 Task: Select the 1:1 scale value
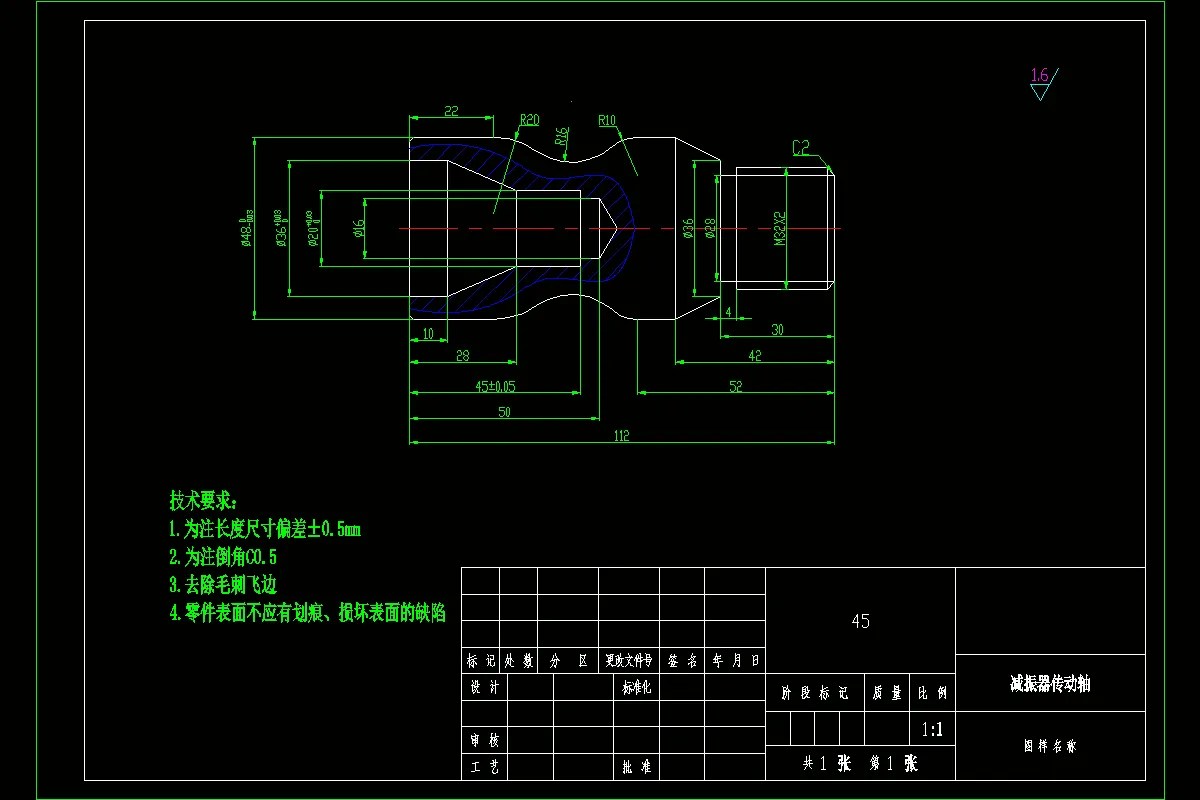[x=931, y=730]
